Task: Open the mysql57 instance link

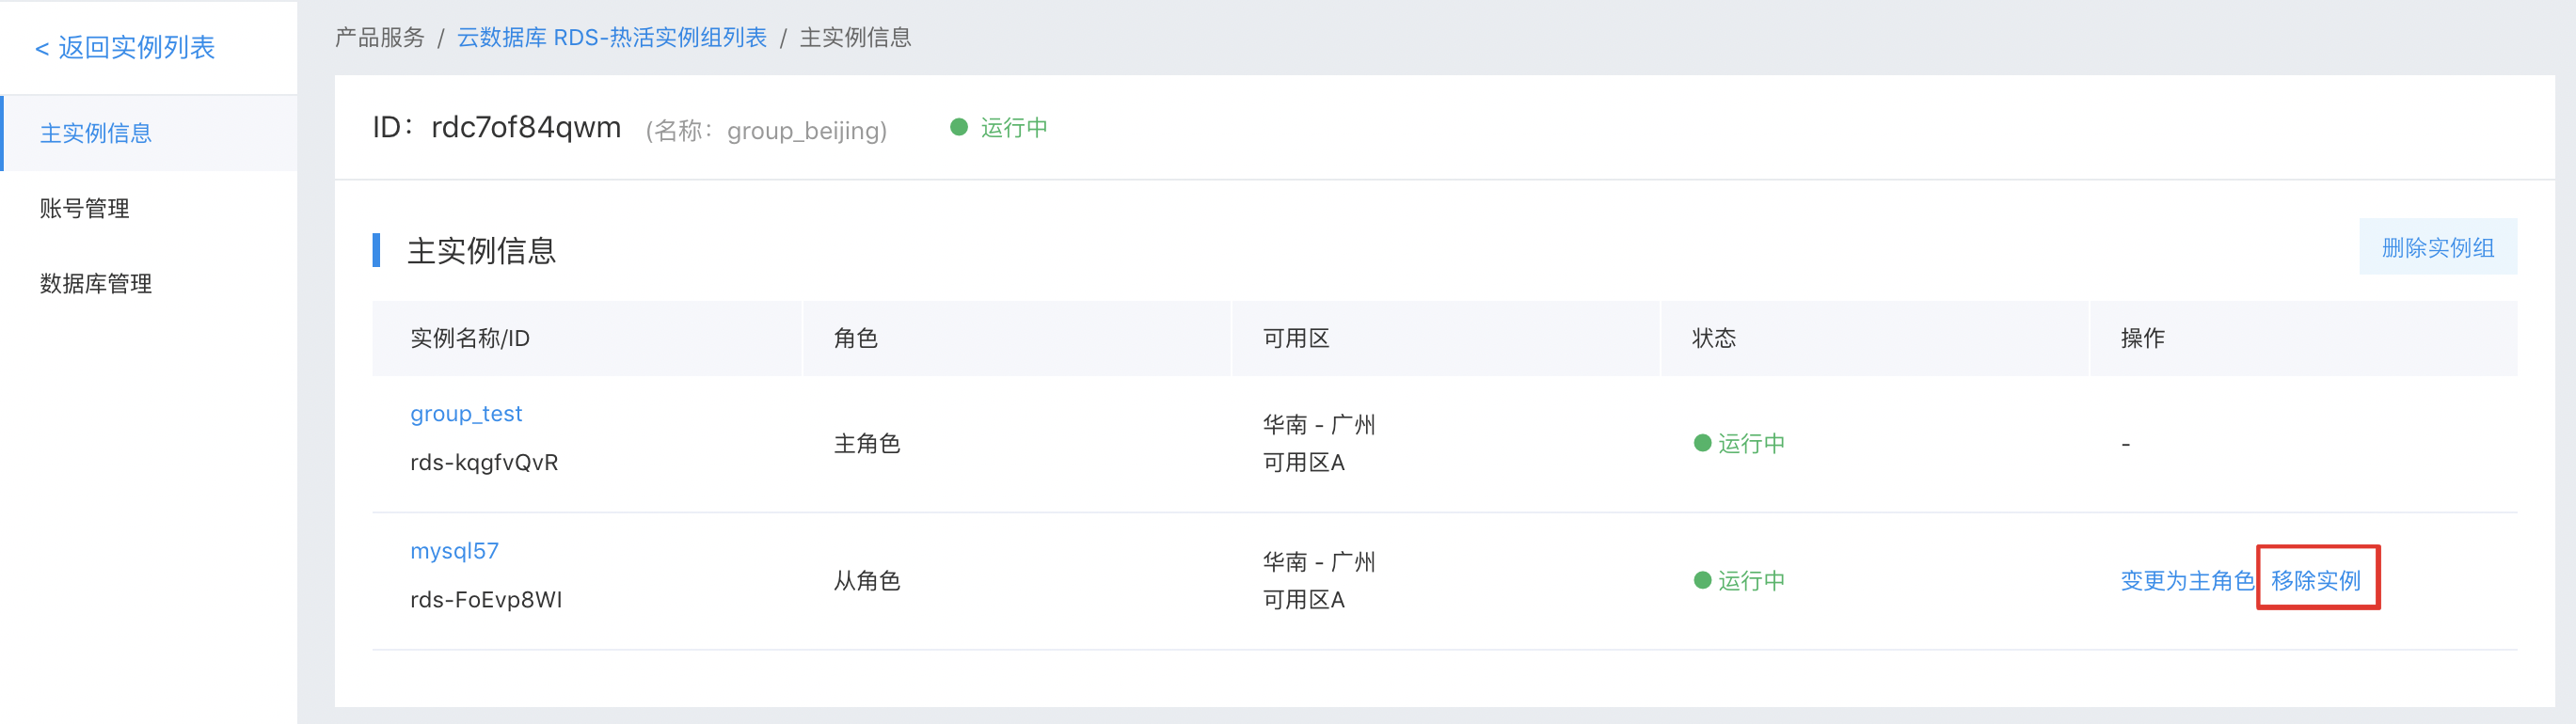Action: 454,551
